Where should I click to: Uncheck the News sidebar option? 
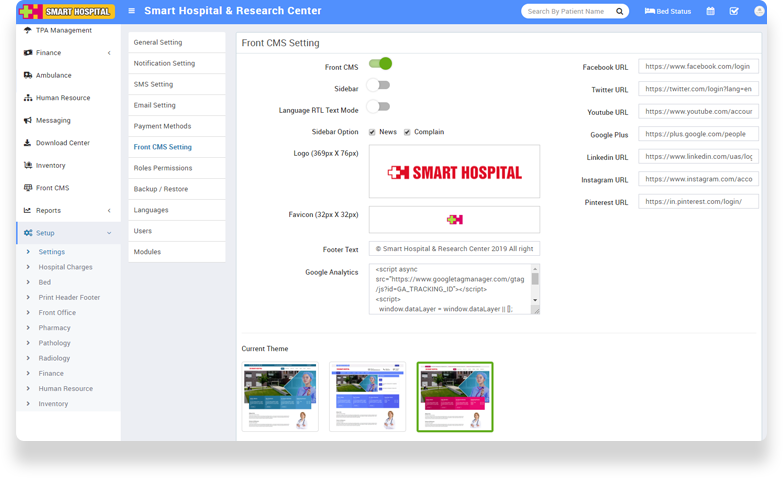point(372,132)
